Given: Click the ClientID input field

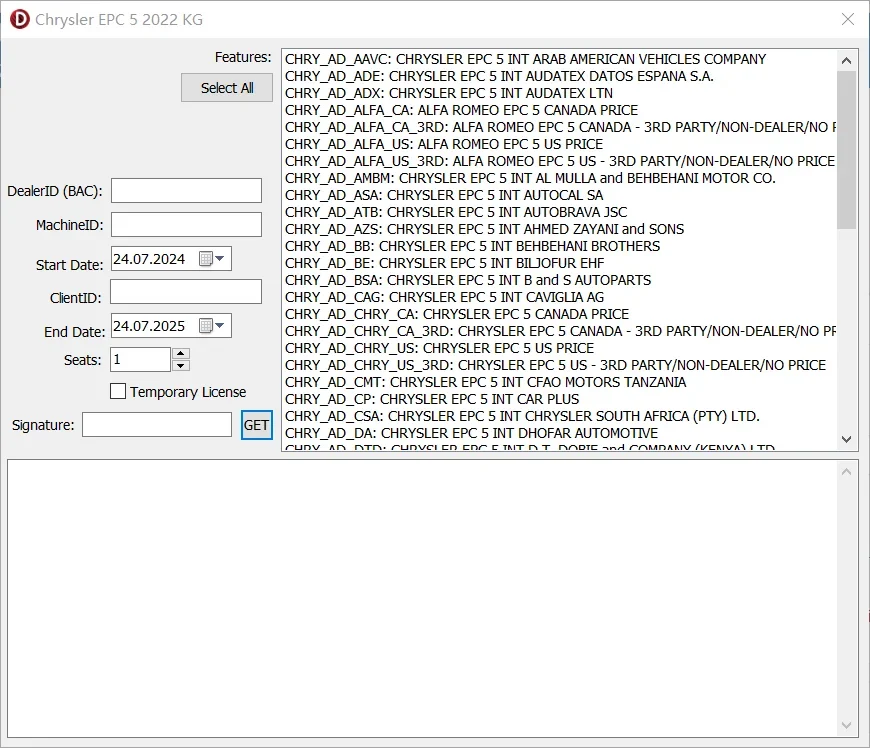Looking at the screenshot, I should pos(186,292).
